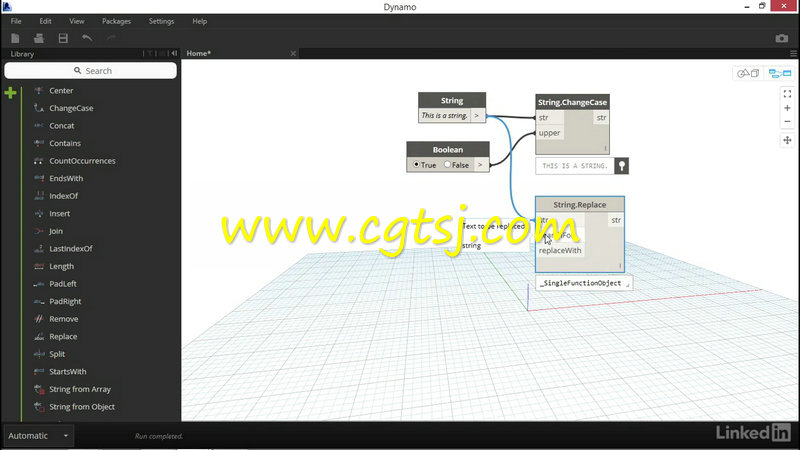Click the 'upper' input port

click(550, 133)
